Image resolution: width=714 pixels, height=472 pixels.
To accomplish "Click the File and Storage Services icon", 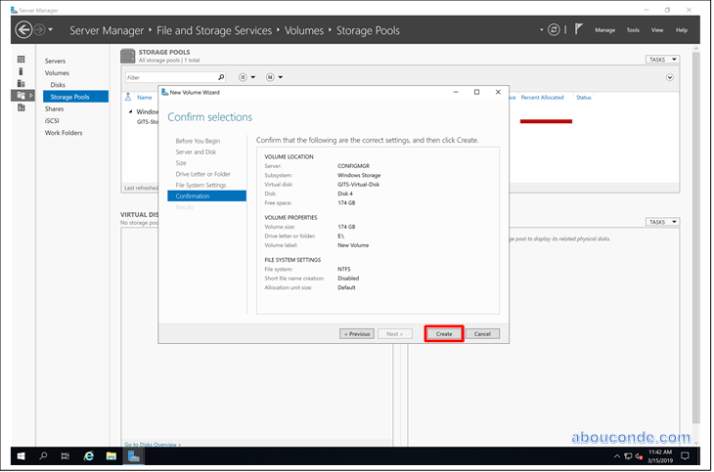I will click(21, 96).
